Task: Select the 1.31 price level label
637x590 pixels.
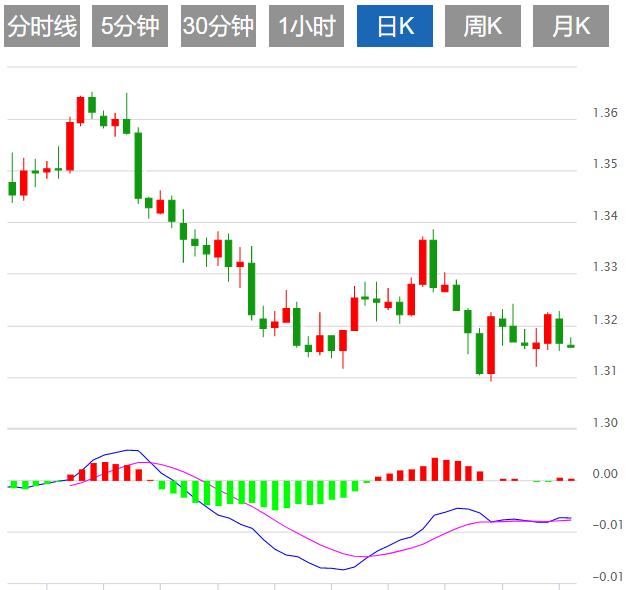Action: (603, 371)
